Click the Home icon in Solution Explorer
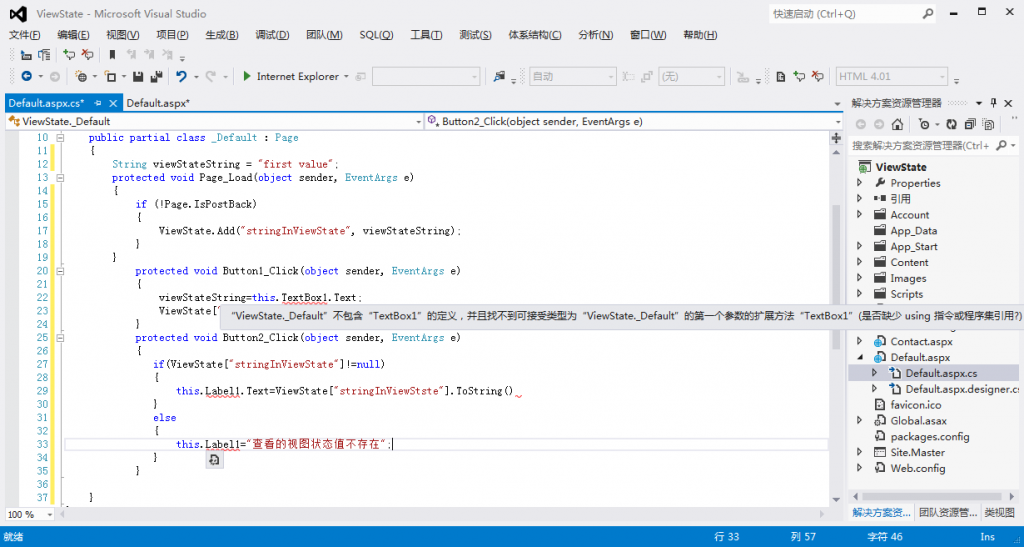 tap(898, 125)
